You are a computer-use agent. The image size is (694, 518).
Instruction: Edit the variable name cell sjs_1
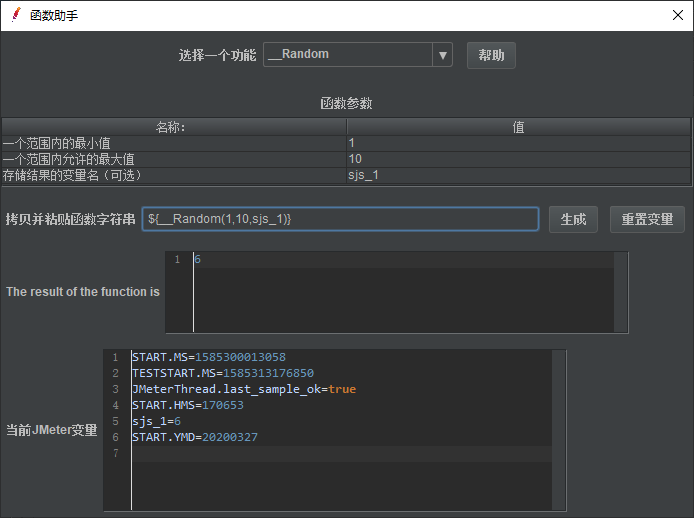518,175
